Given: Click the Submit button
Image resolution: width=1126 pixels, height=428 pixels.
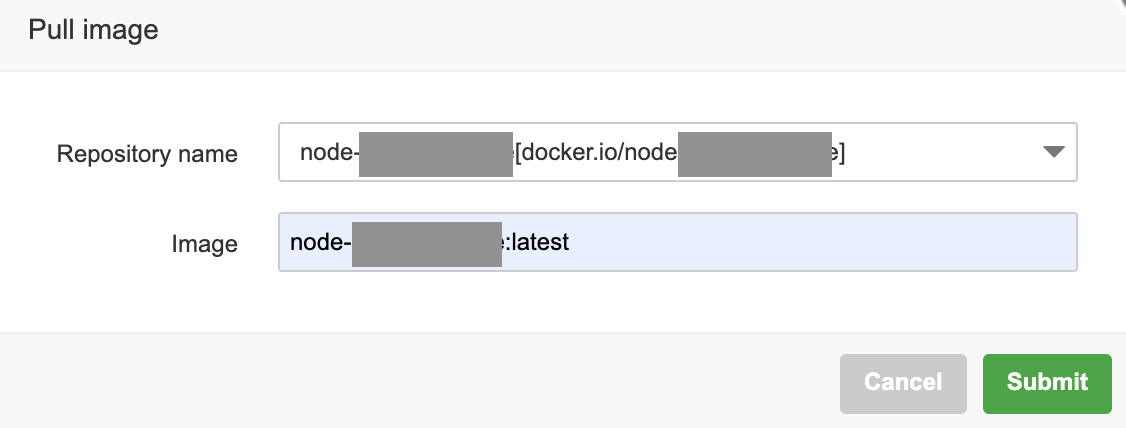Looking at the screenshot, I should click(x=1047, y=382).
